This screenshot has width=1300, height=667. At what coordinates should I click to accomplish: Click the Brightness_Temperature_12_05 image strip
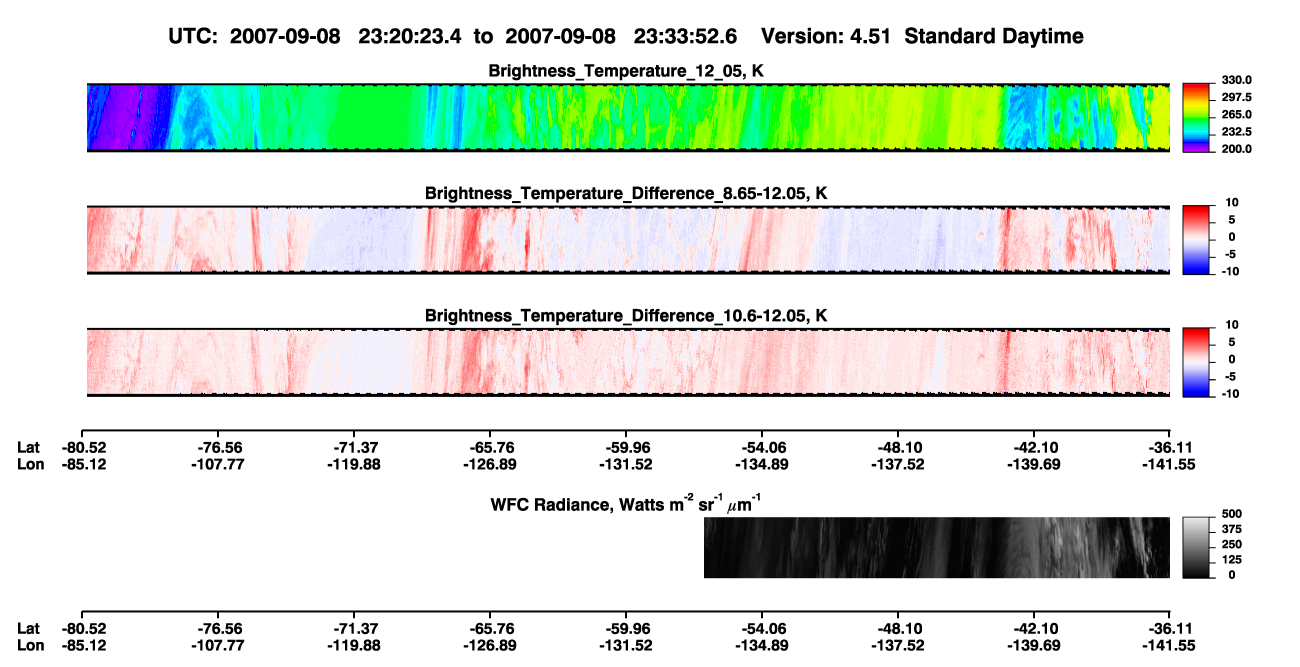click(628, 118)
